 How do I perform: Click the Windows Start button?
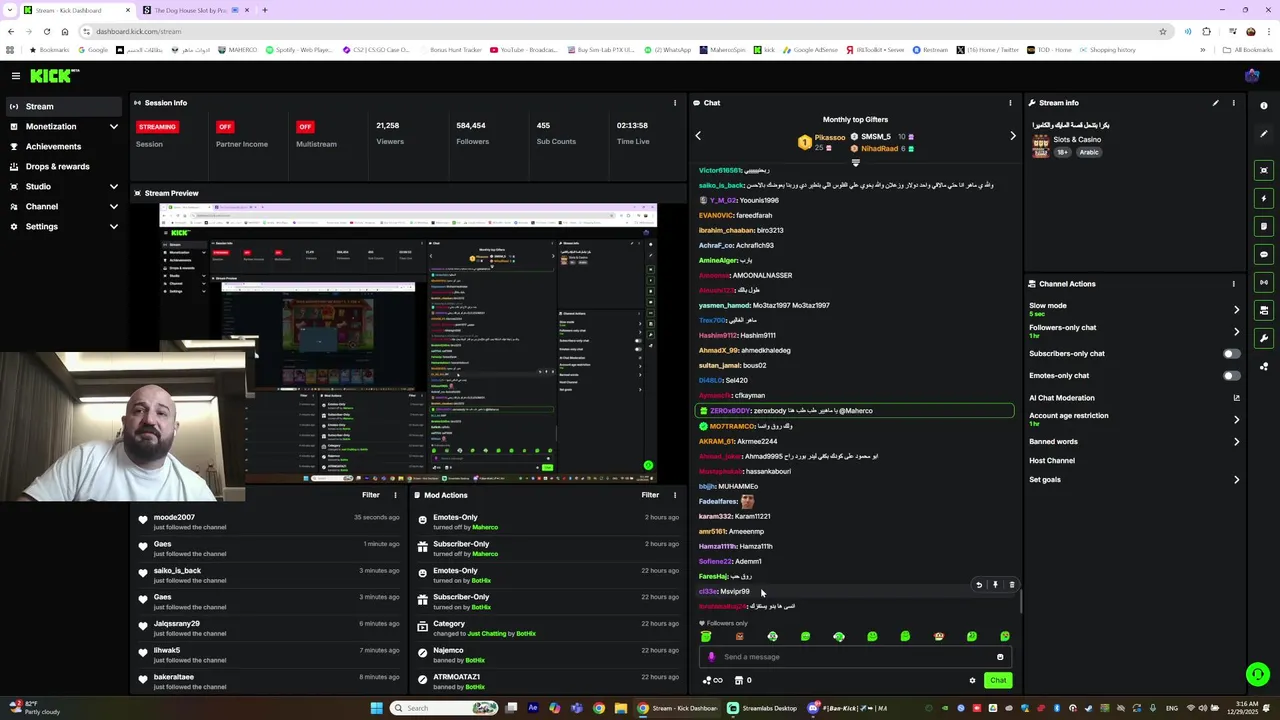[376, 708]
